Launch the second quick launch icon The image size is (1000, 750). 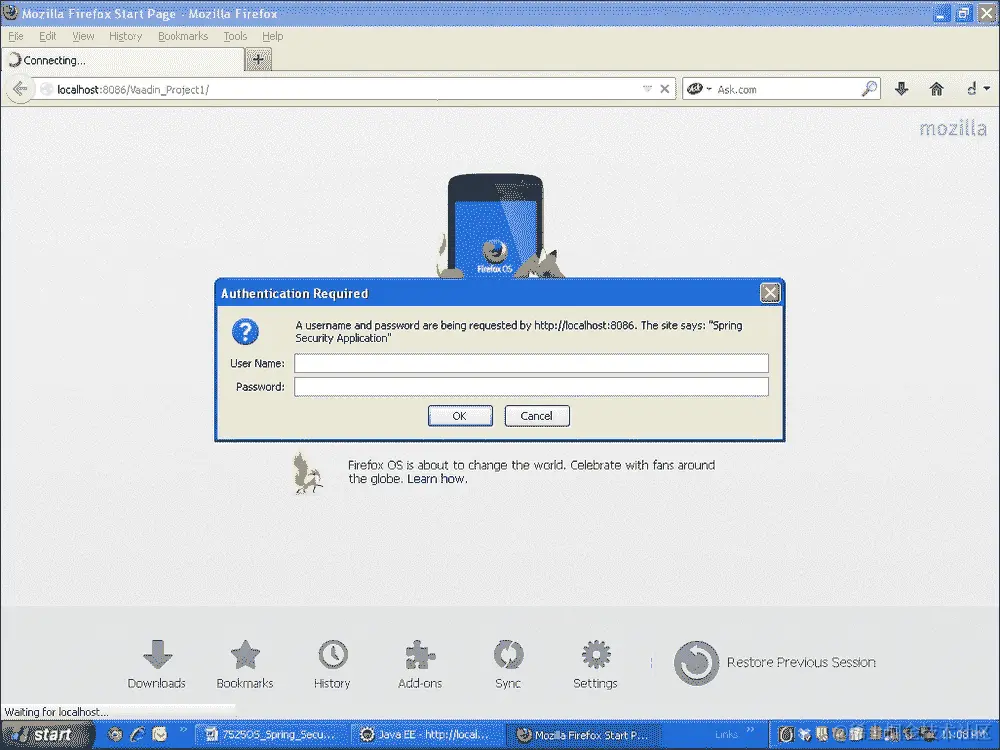[137, 735]
